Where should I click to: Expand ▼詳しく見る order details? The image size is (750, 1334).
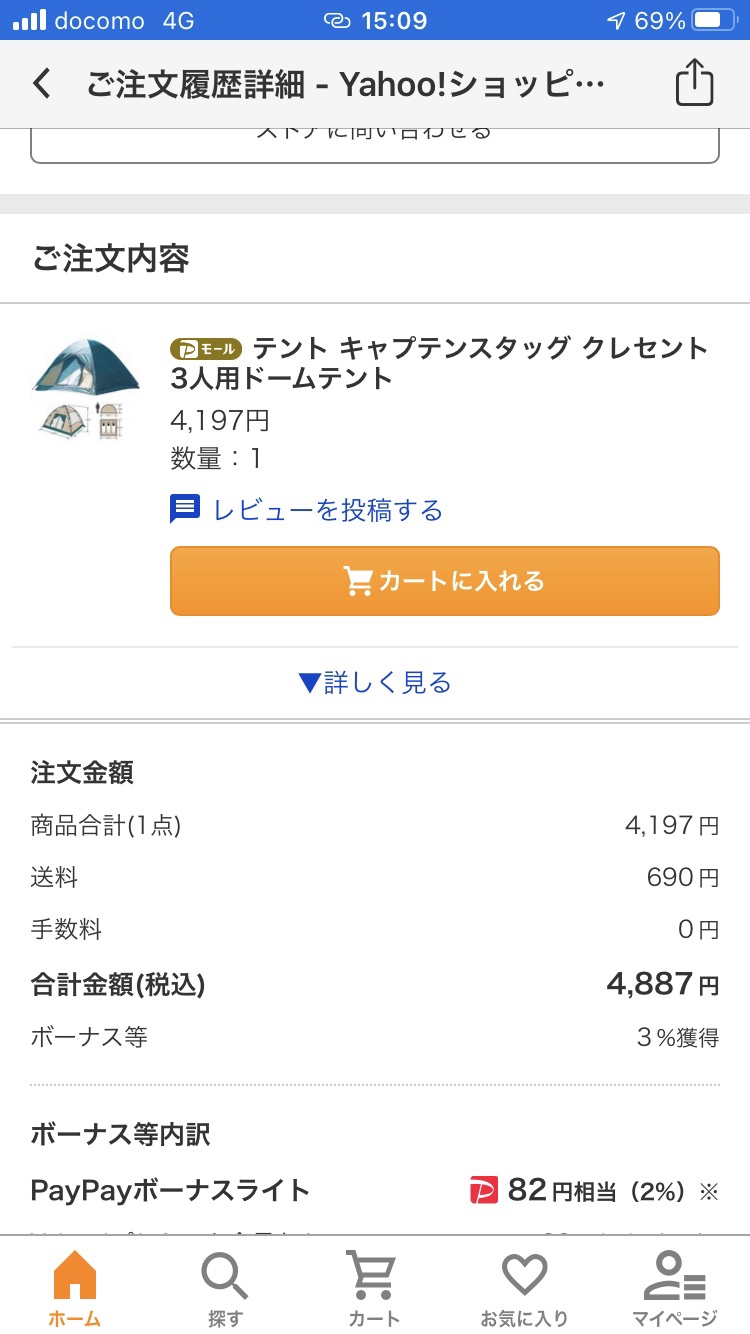(x=375, y=683)
